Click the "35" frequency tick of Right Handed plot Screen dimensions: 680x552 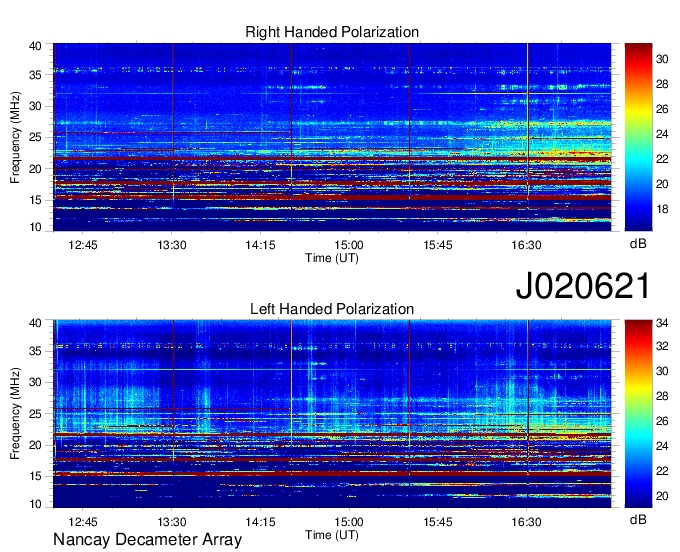36,75
